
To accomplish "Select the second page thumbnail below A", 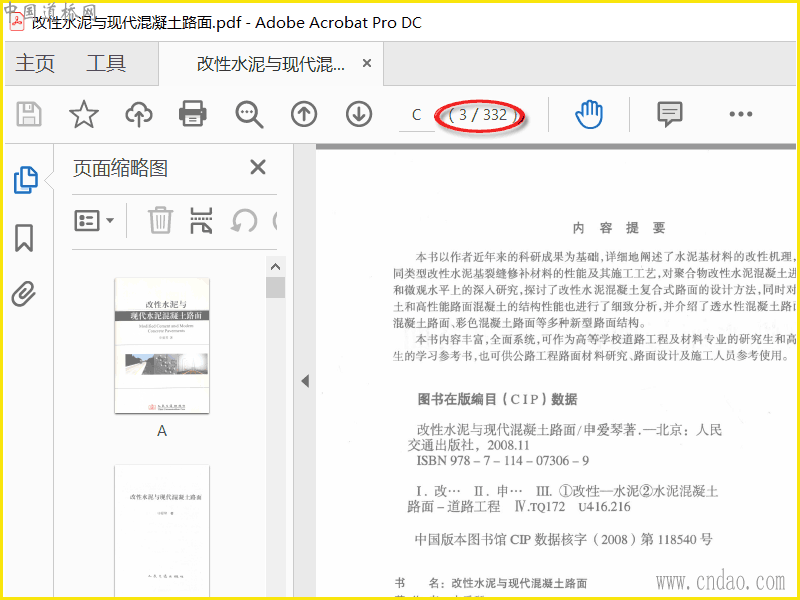I will click(162, 531).
